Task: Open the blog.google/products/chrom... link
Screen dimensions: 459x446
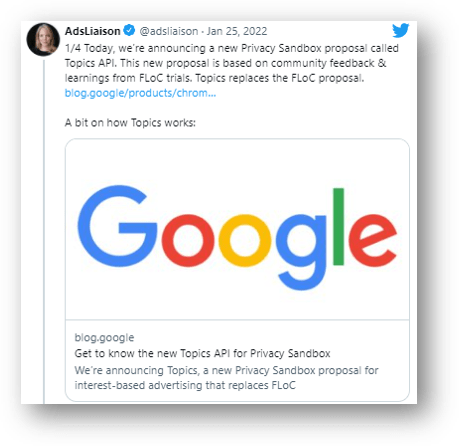Action: (140, 93)
